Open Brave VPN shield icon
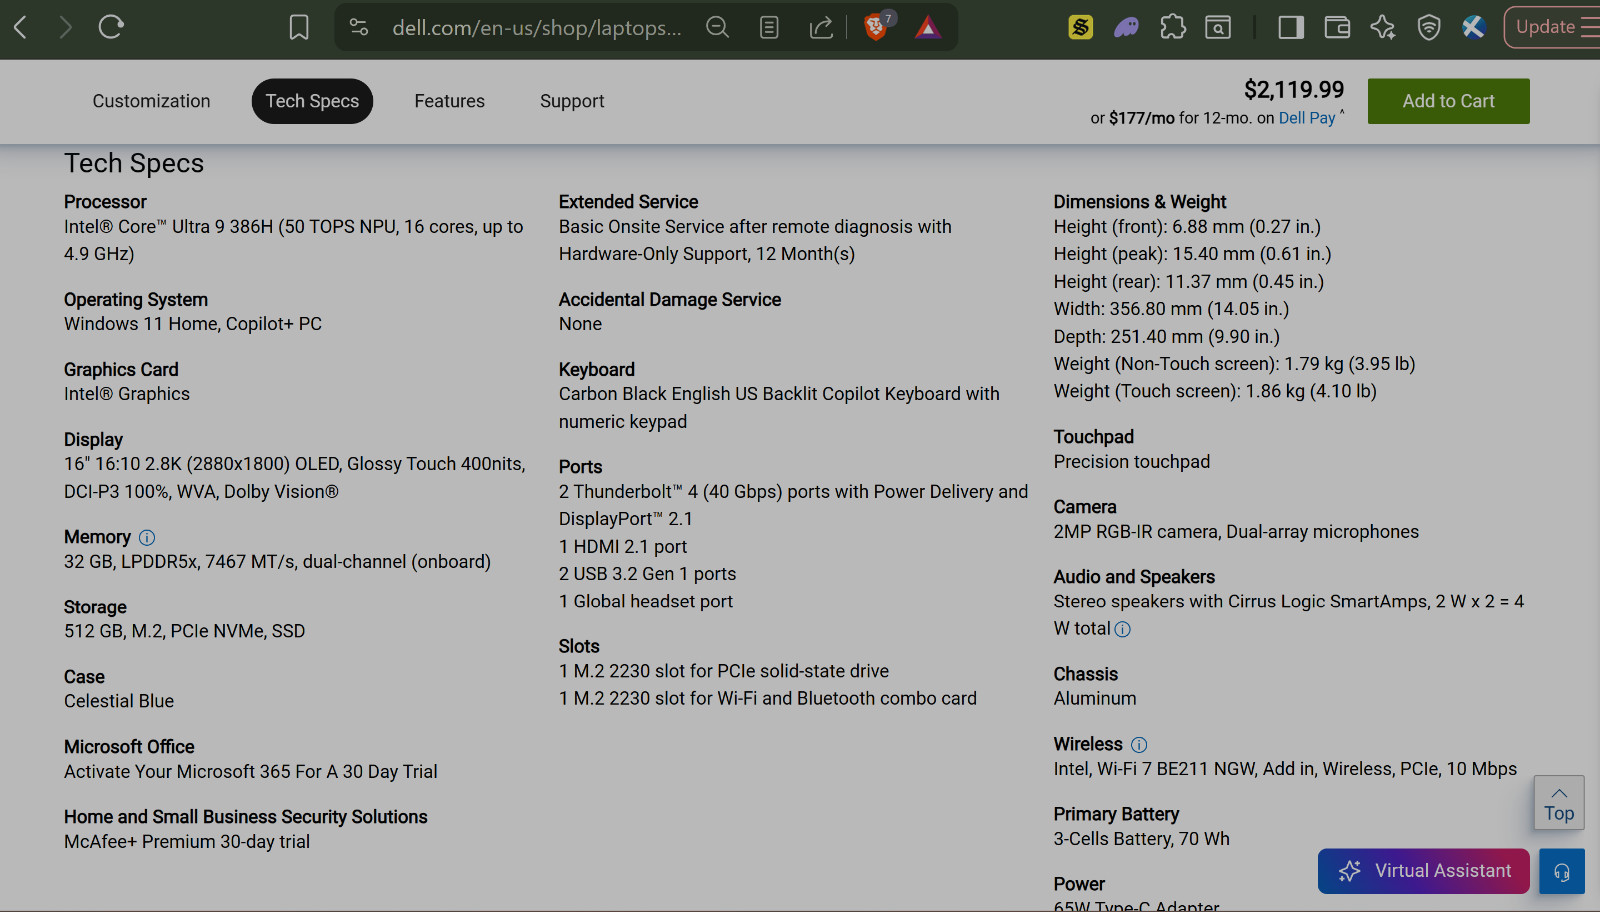 click(x=1429, y=27)
